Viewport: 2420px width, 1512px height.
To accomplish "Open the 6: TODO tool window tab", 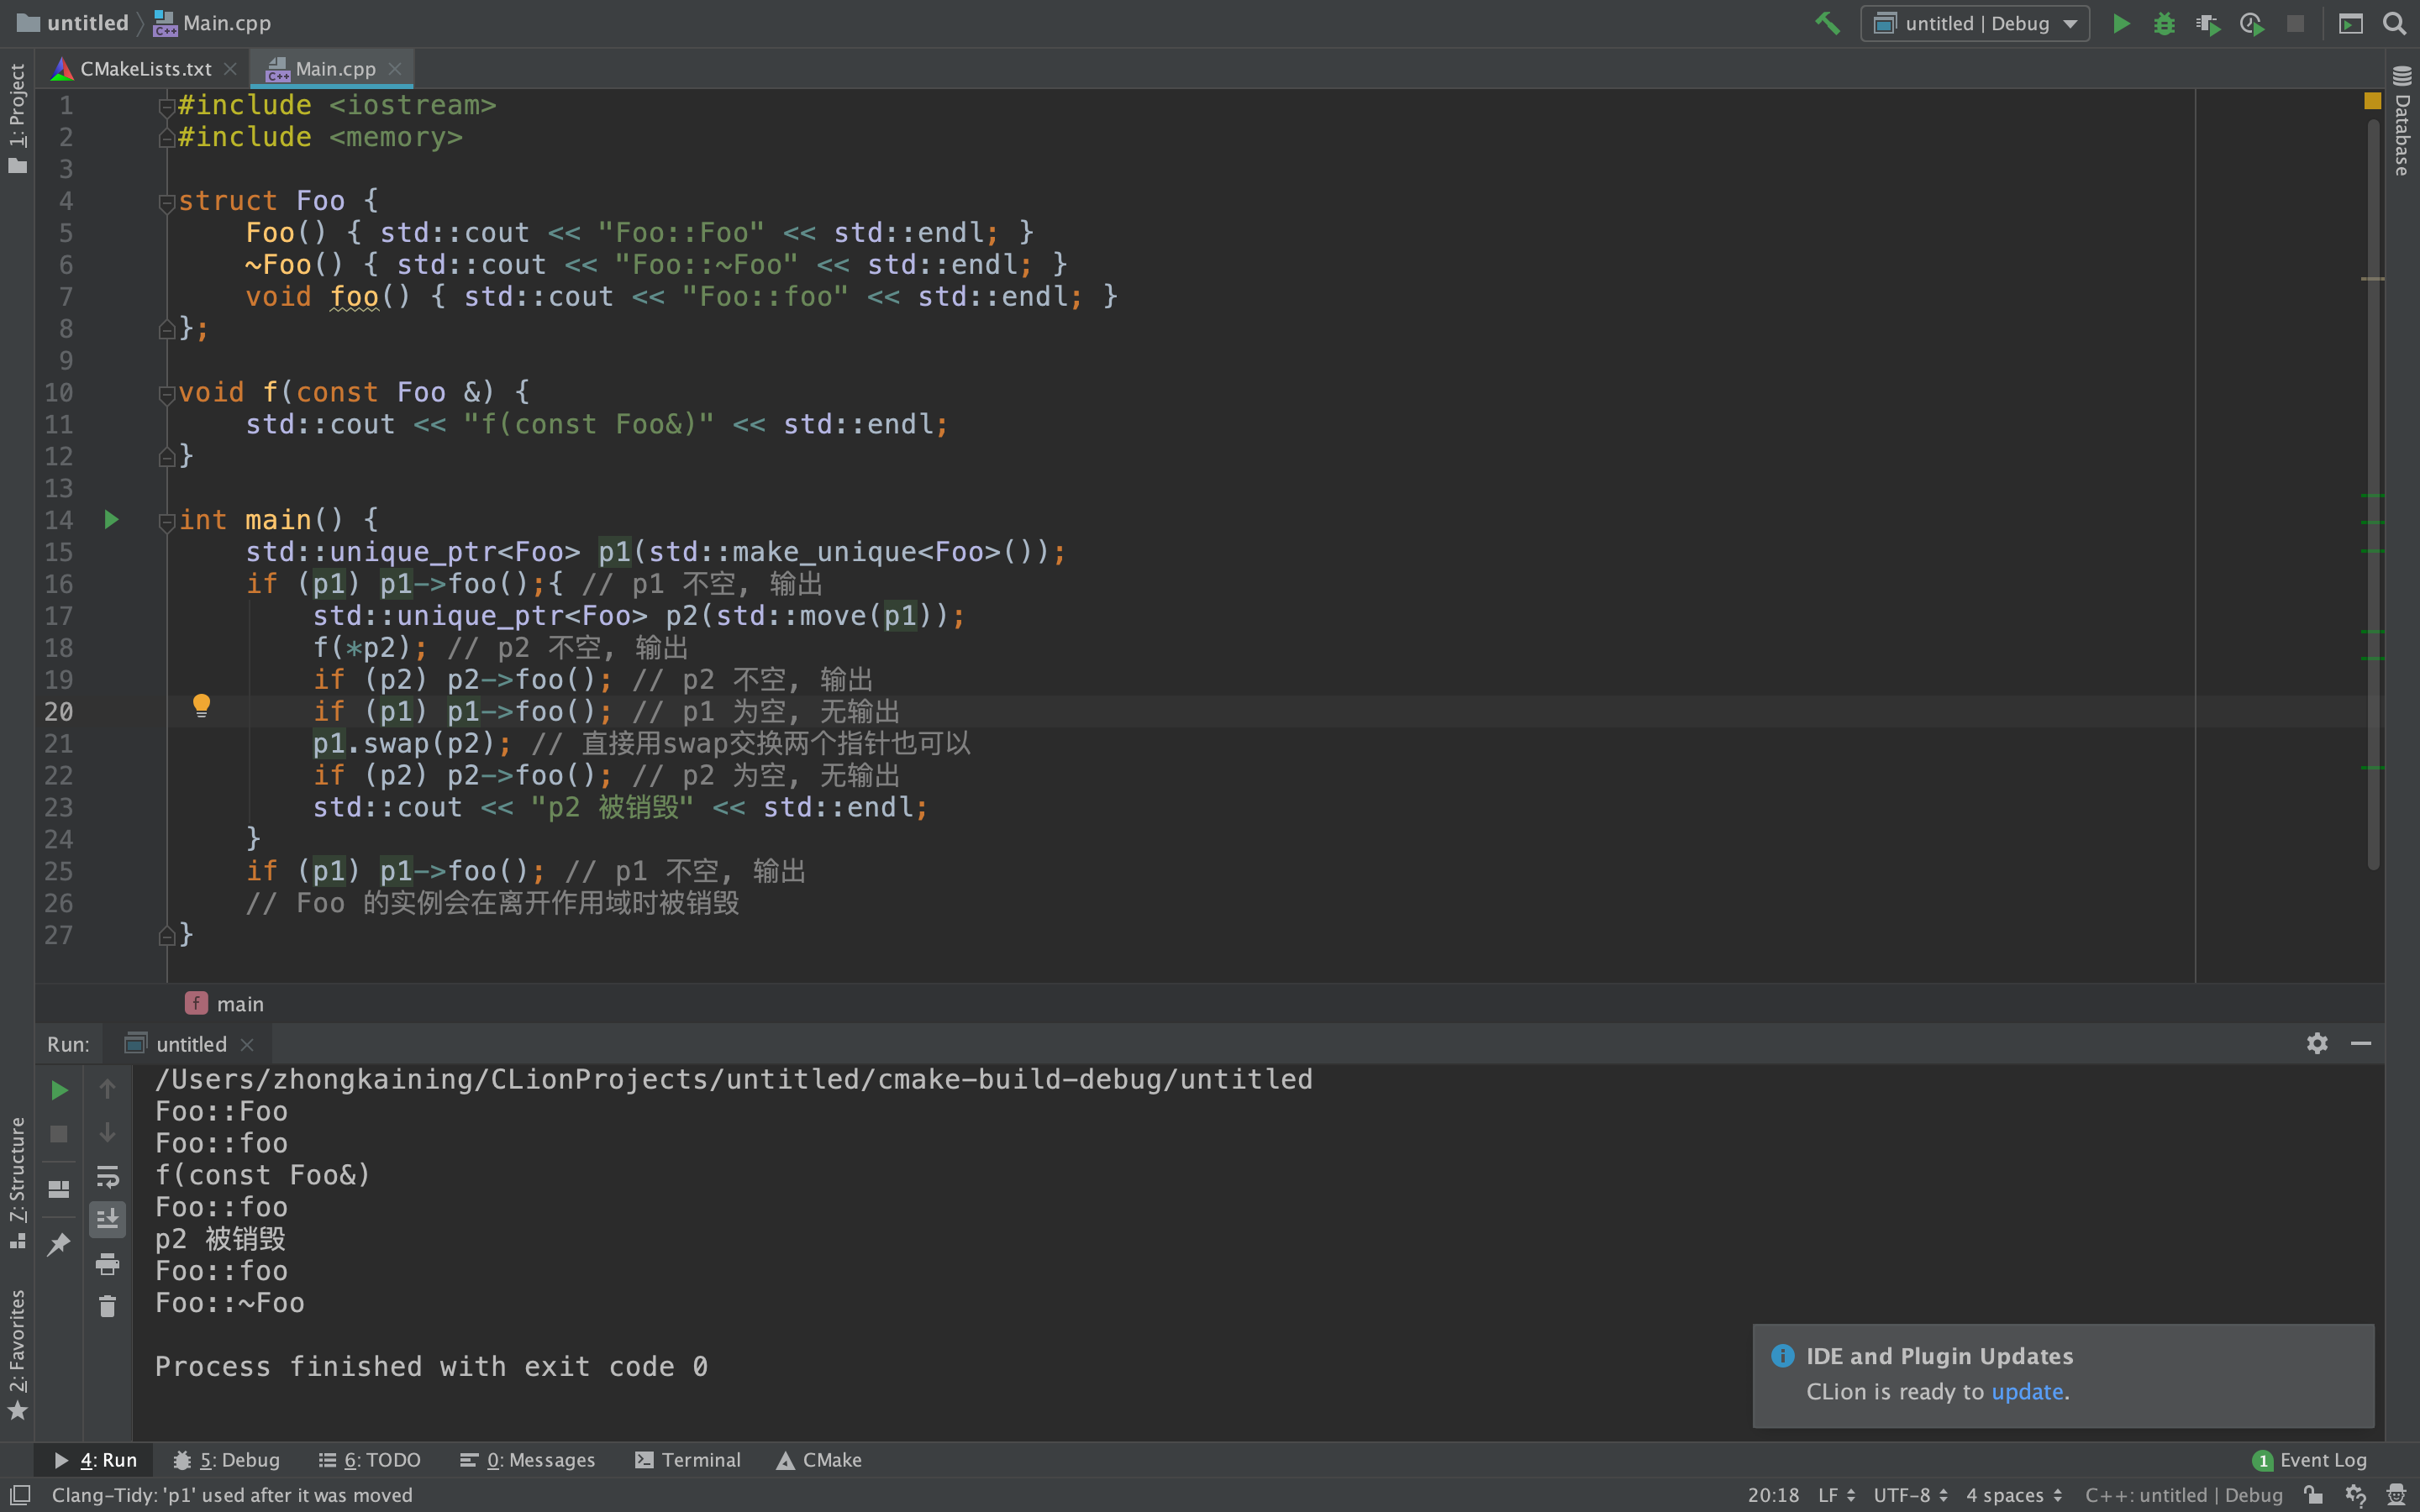I will pyautogui.click(x=370, y=1460).
